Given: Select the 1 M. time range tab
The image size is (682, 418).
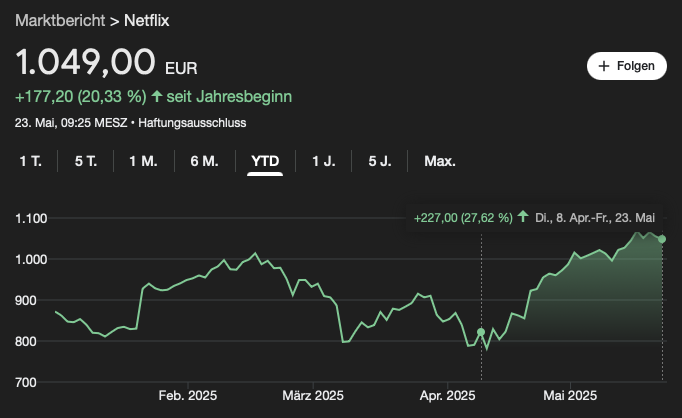Looking at the screenshot, I should pyautogui.click(x=144, y=161).
